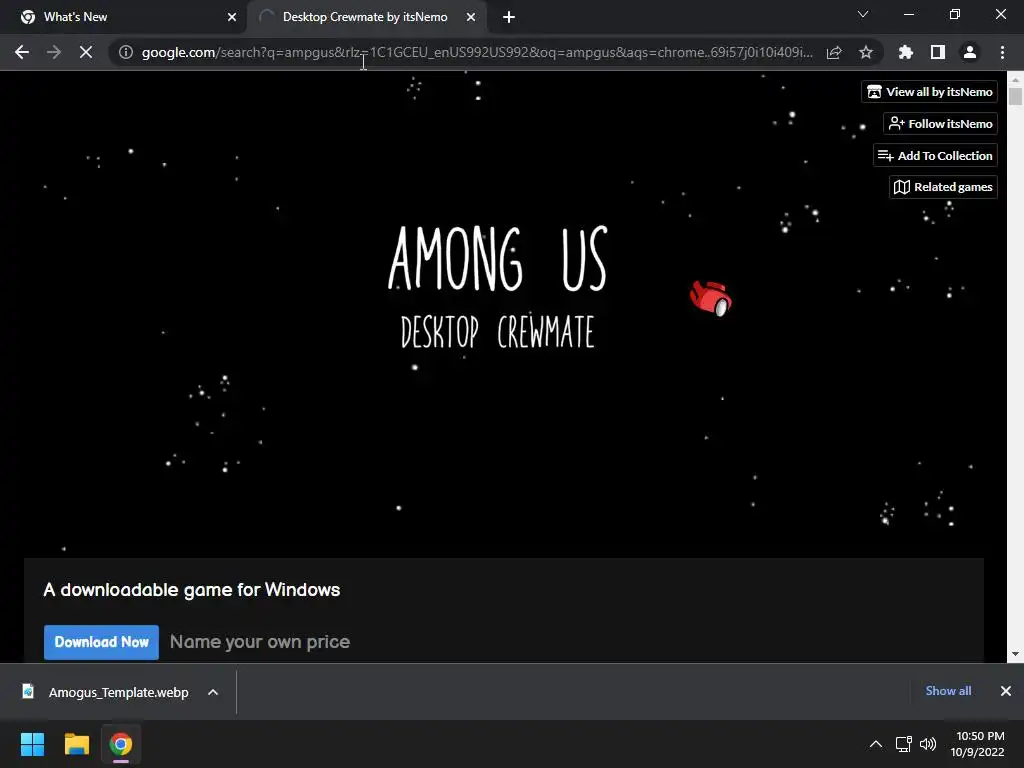Stop loading the page with X button

tap(86, 52)
